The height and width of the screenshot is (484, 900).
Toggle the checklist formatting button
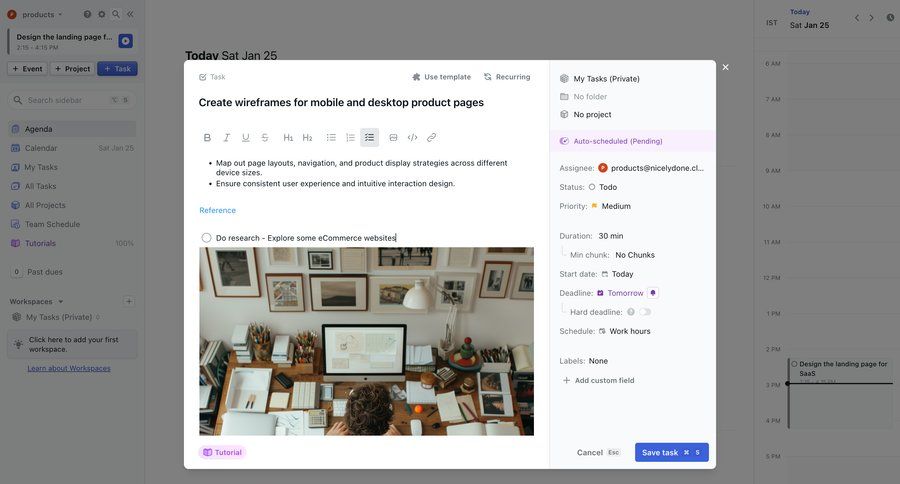(370, 137)
